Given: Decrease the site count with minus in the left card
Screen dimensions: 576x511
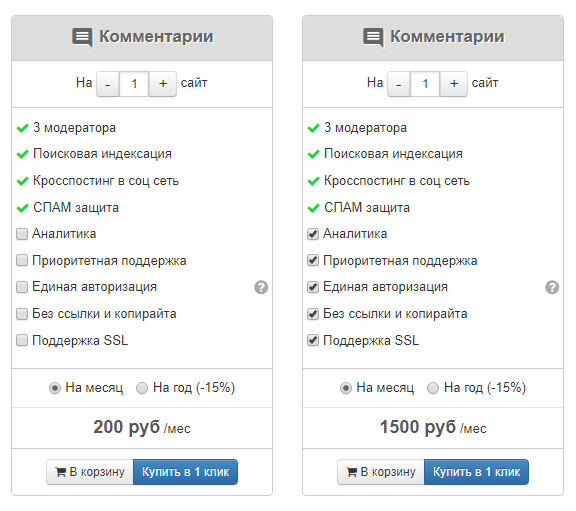Looking at the screenshot, I should click(108, 84).
